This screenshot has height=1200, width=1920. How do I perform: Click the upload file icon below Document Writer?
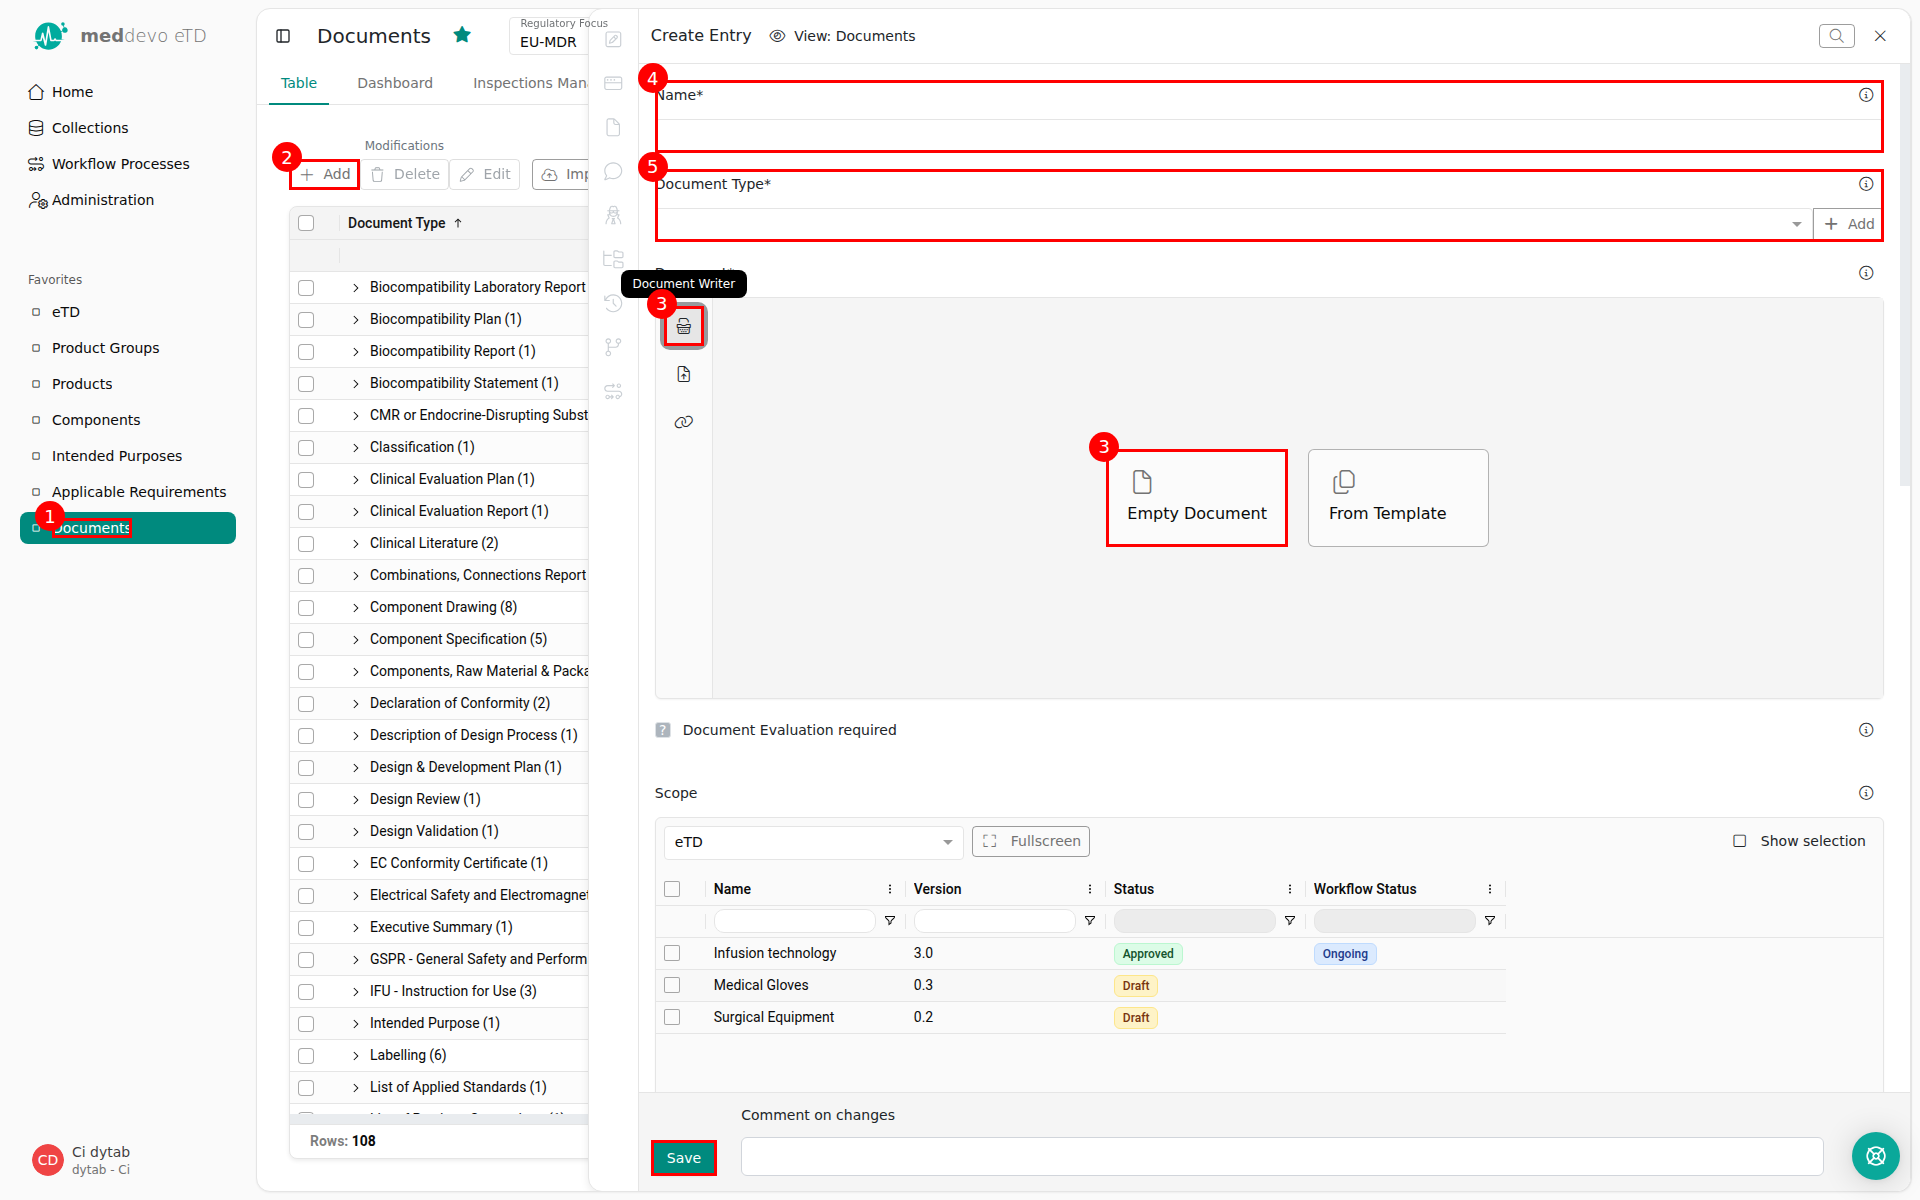coord(684,374)
